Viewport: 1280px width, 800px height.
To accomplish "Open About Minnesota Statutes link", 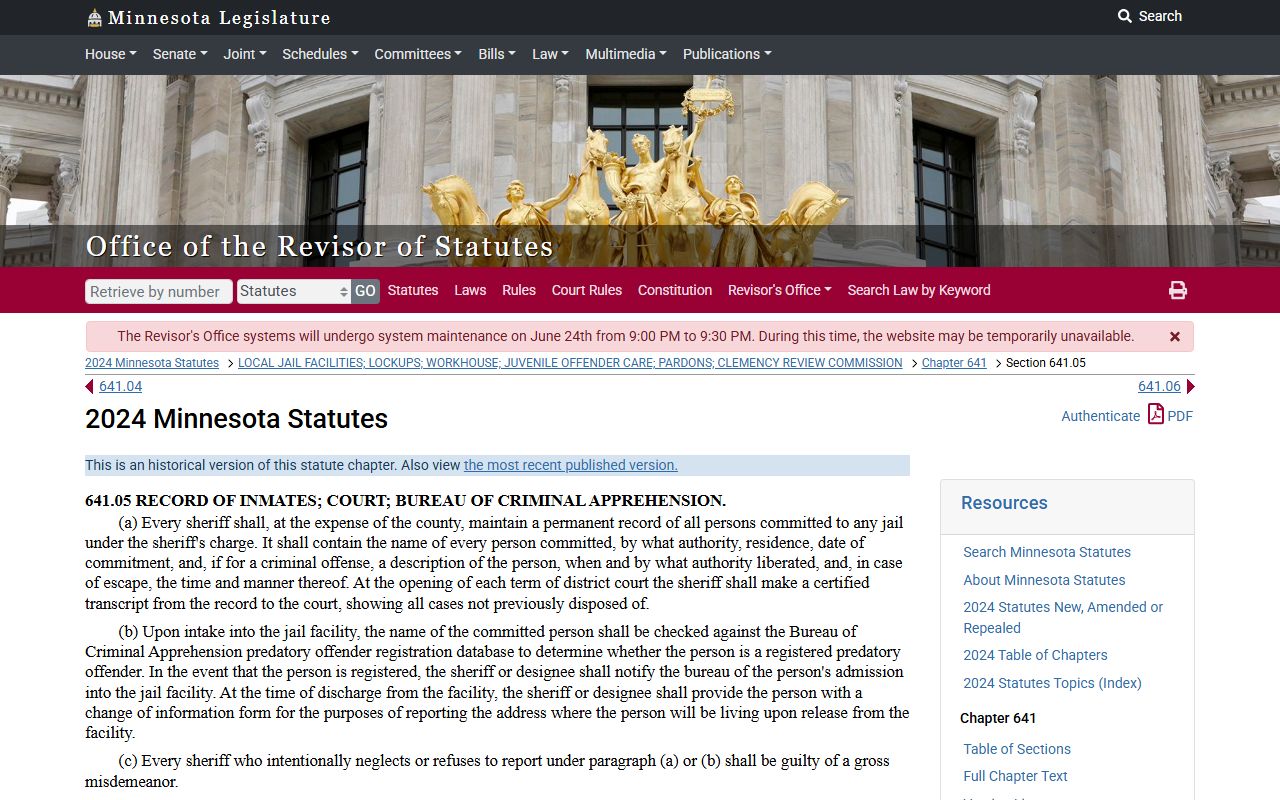I will coord(1044,580).
